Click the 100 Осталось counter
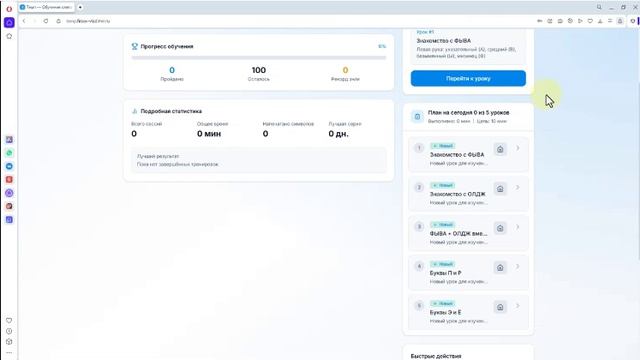 (258, 73)
